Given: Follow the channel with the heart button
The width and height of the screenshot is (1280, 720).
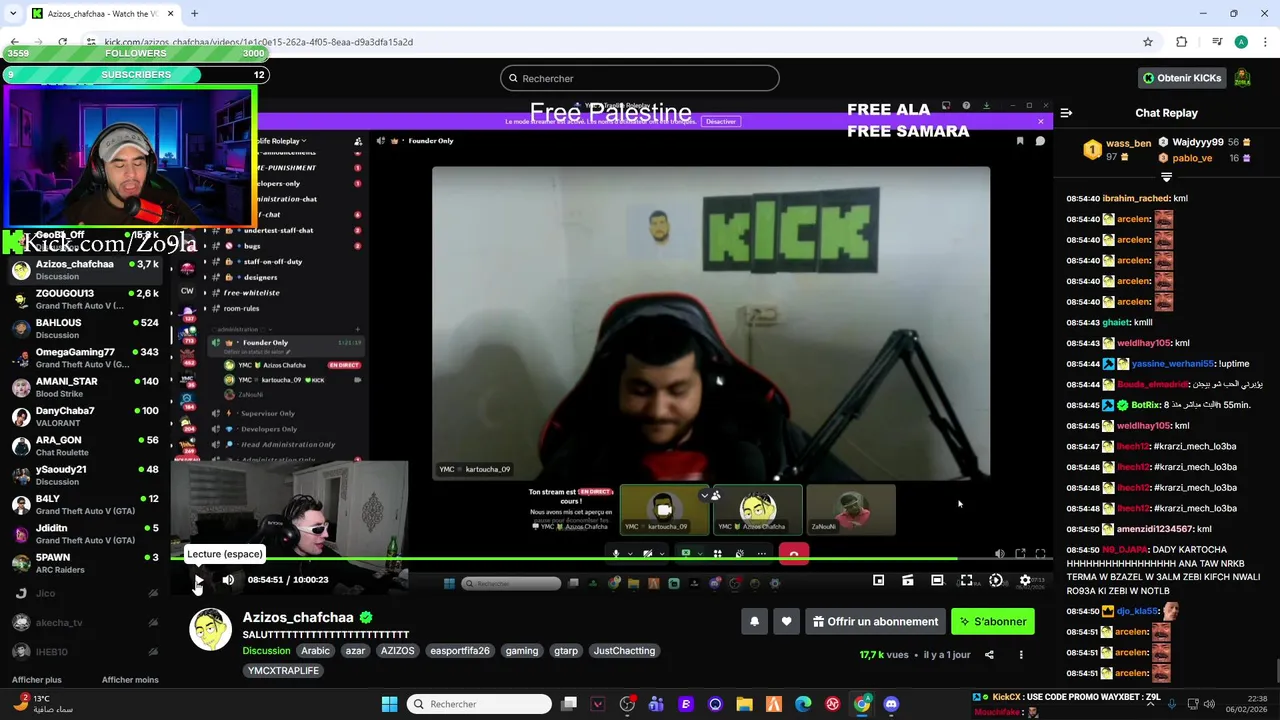Looking at the screenshot, I should [x=787, y=622].
